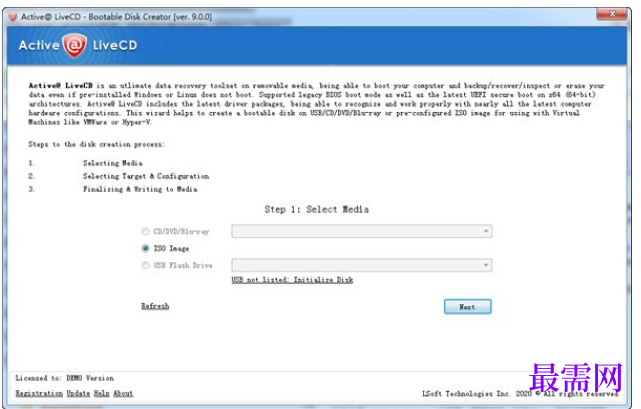Image resolution: width=641 pixels, height=409 pixels.
Task: Click the LSoft Technologies copyright text
Action: coord(520,393)
